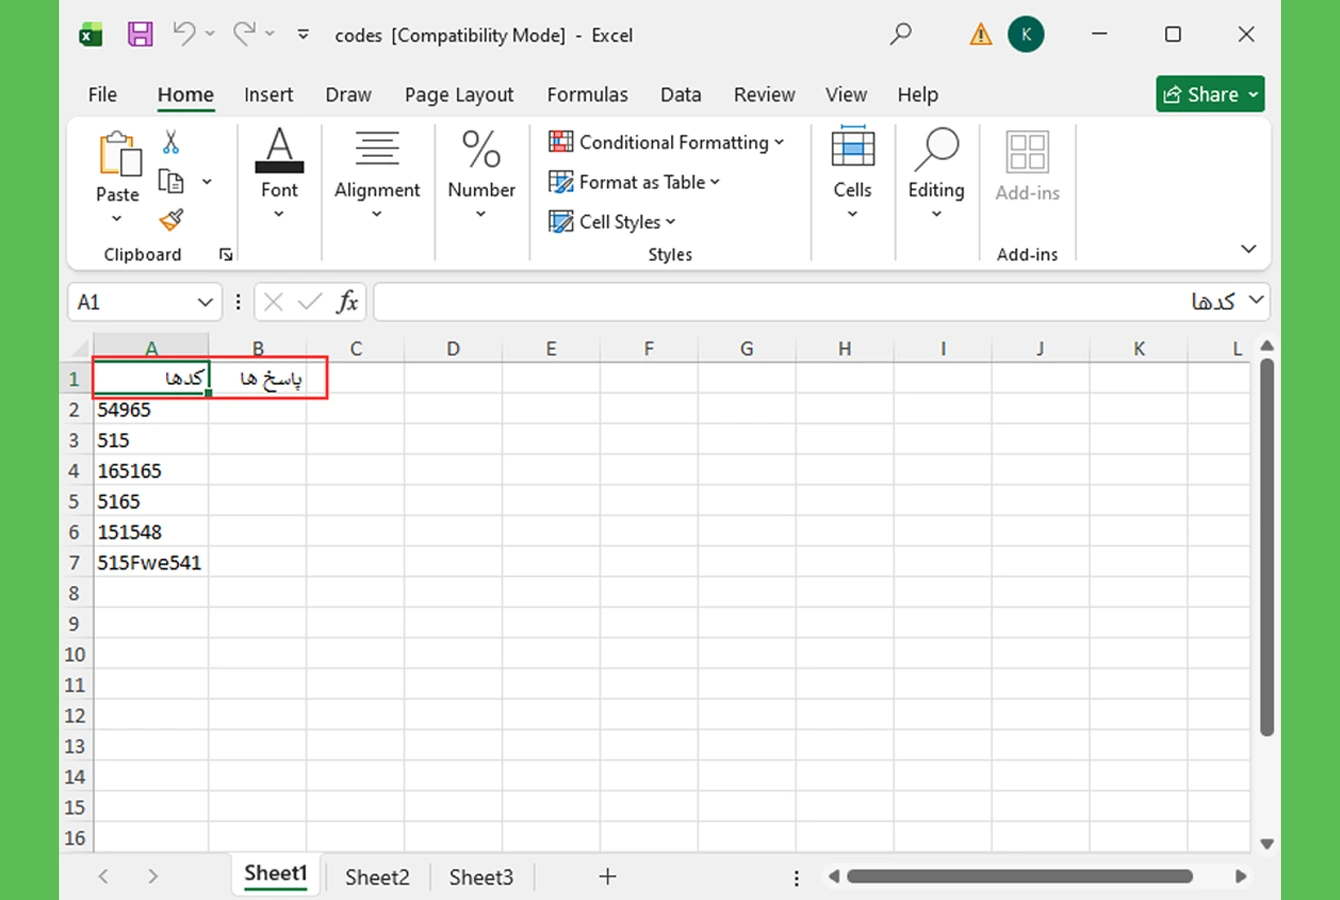
Task: Select cell B1 with پاسخ ها header
Action: [x=258, y=379]
